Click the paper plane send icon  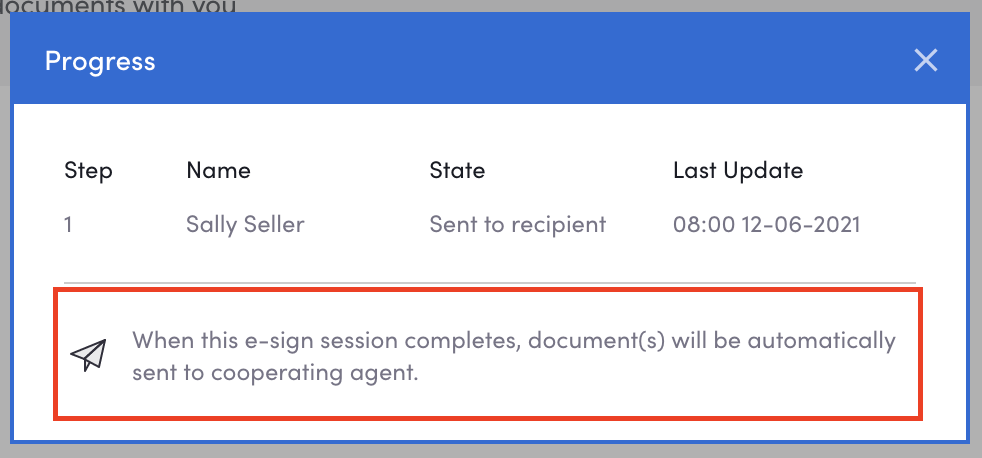88,355
